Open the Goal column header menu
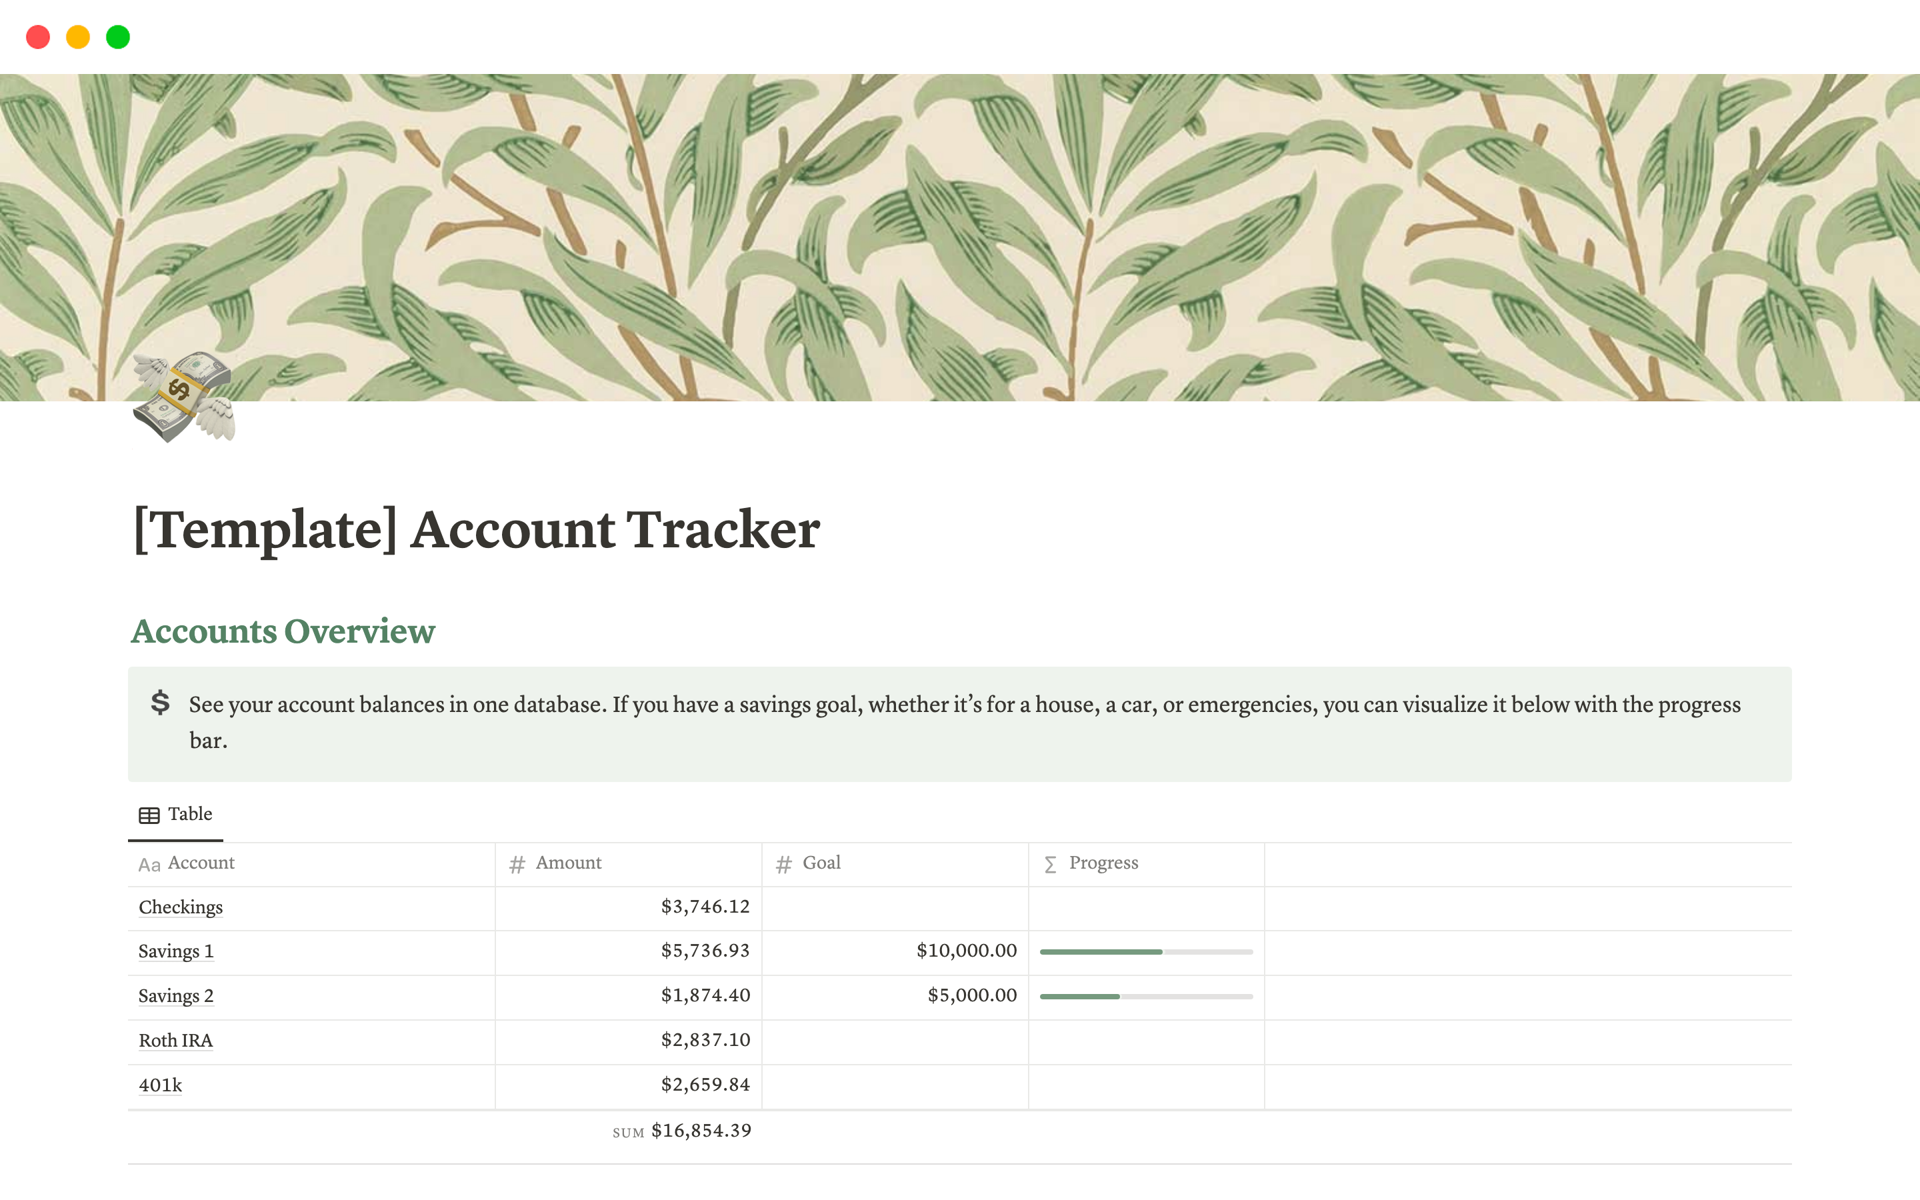Image resolution: width=1920 pixels, height=1200 pixels. pos(821,863)
